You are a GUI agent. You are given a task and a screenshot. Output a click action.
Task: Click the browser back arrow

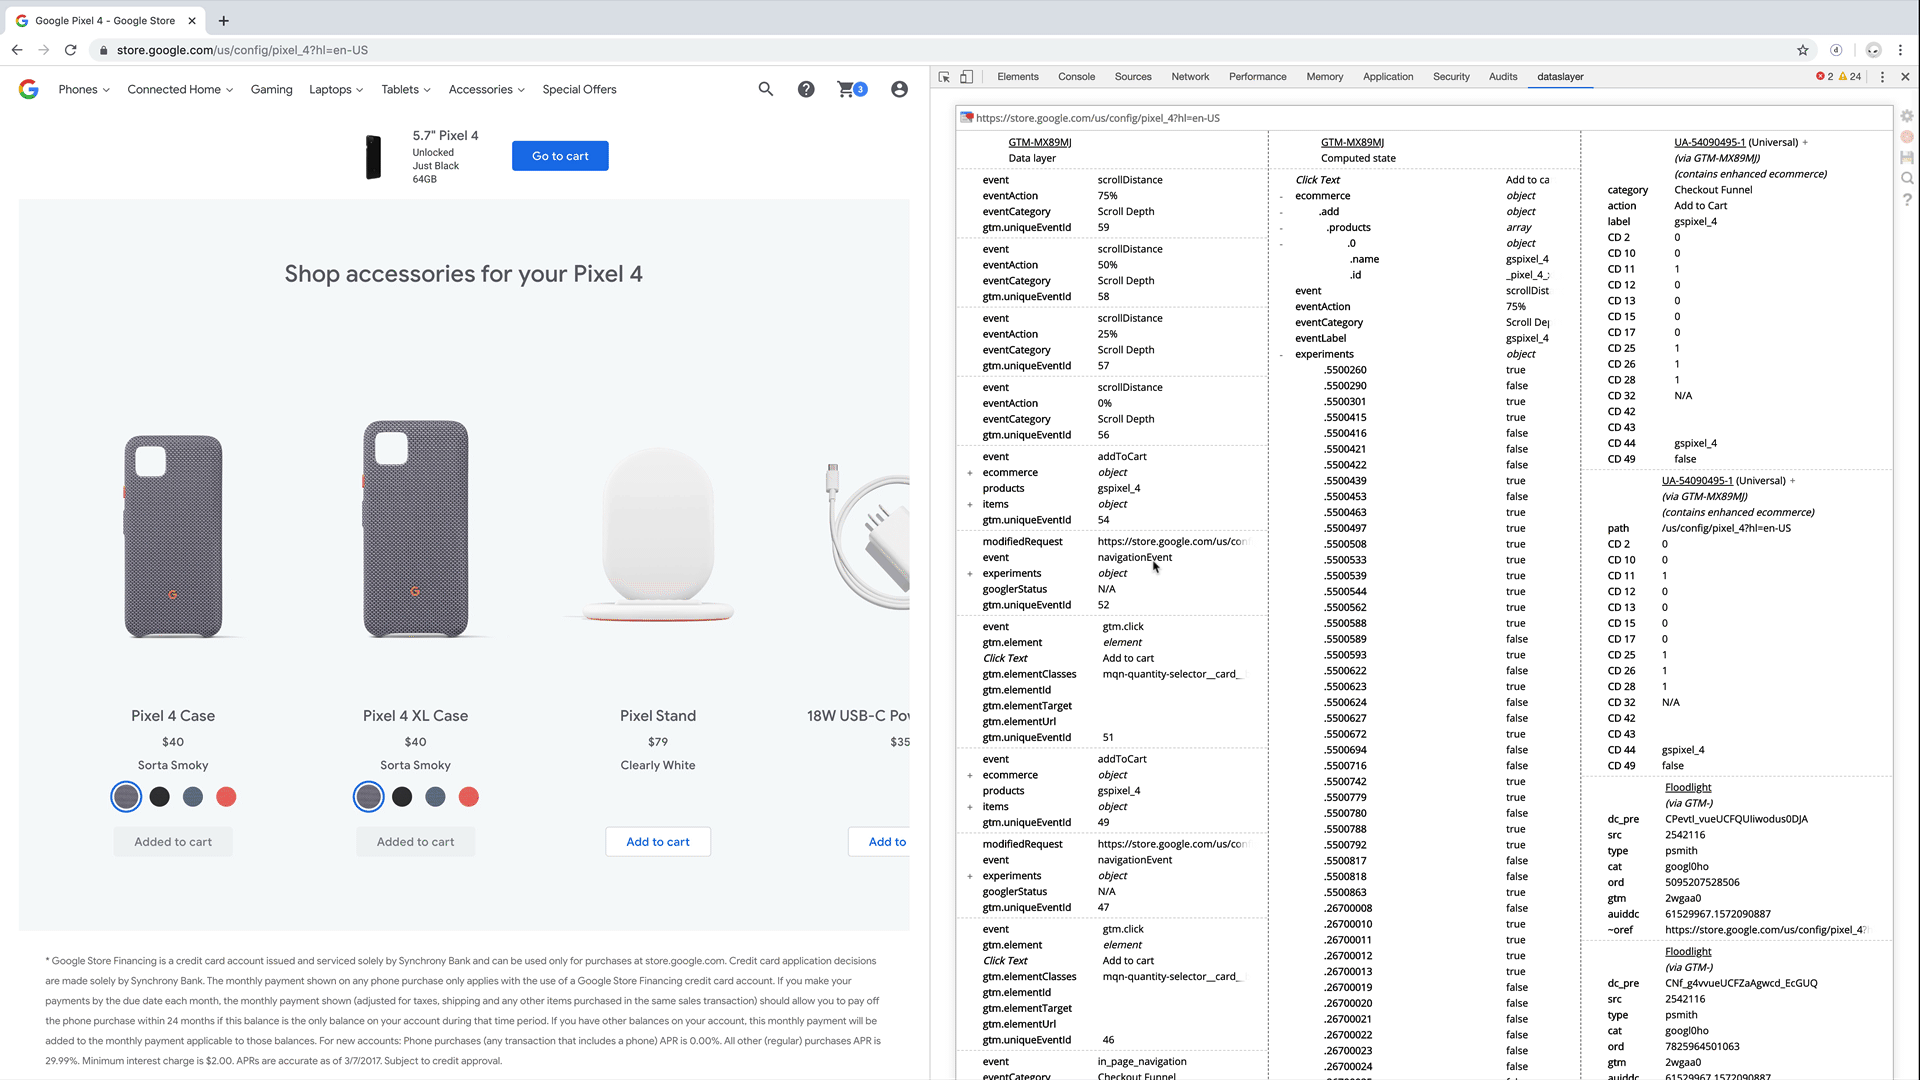click(17, 50)
